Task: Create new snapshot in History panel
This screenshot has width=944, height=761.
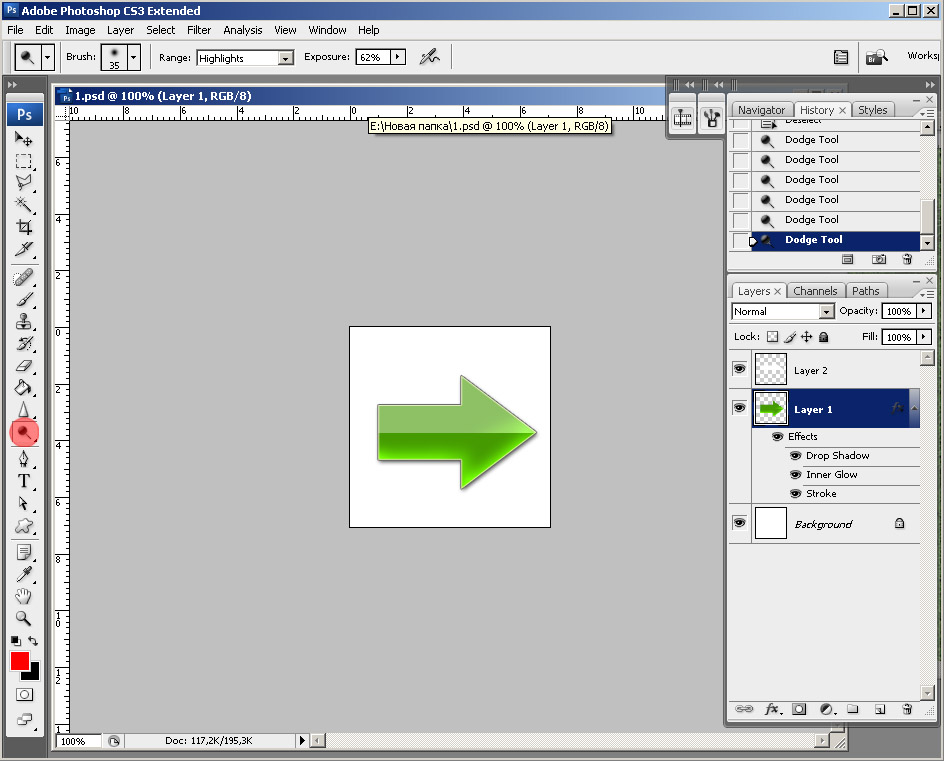Action: point(879,259)
